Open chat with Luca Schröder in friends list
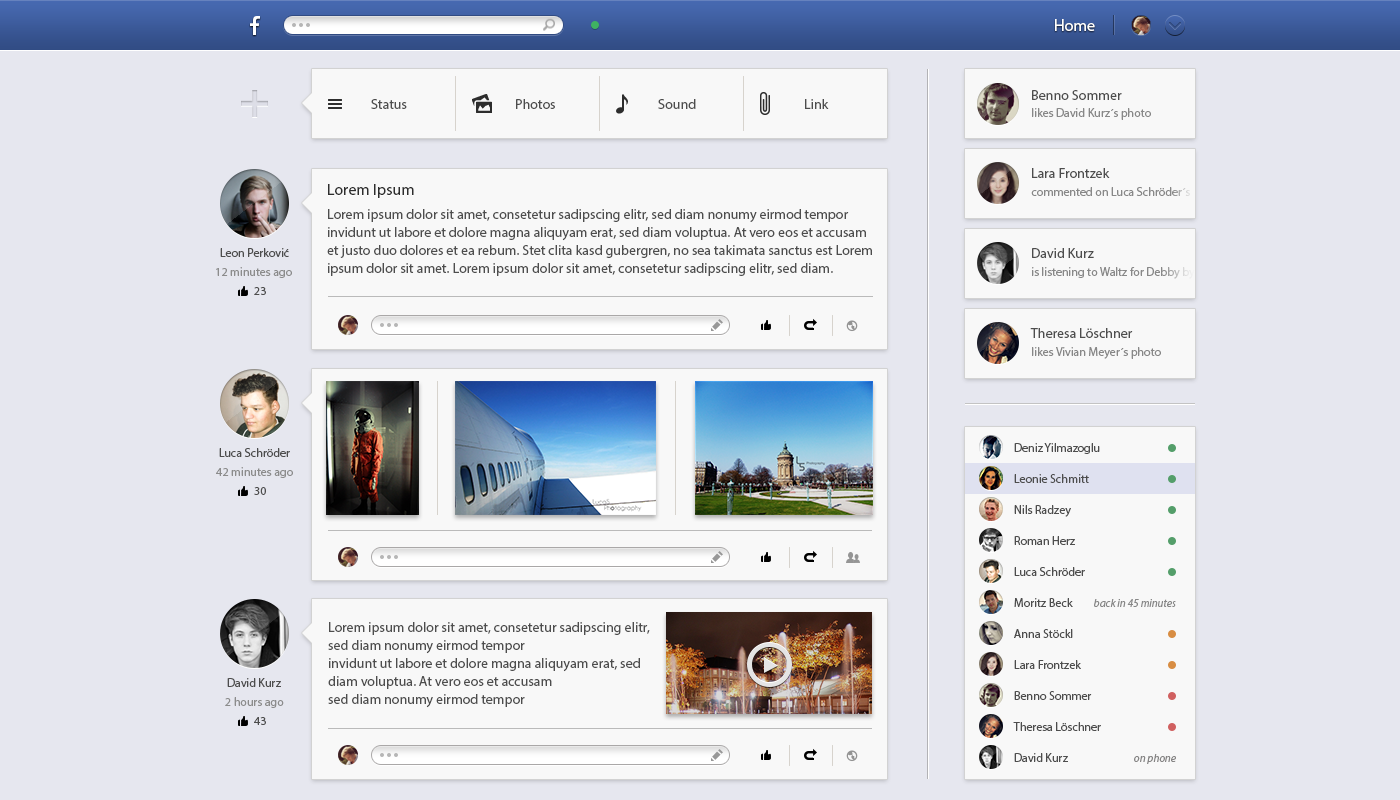This screenshot has height=800, width=1400. click(1079, 572)
